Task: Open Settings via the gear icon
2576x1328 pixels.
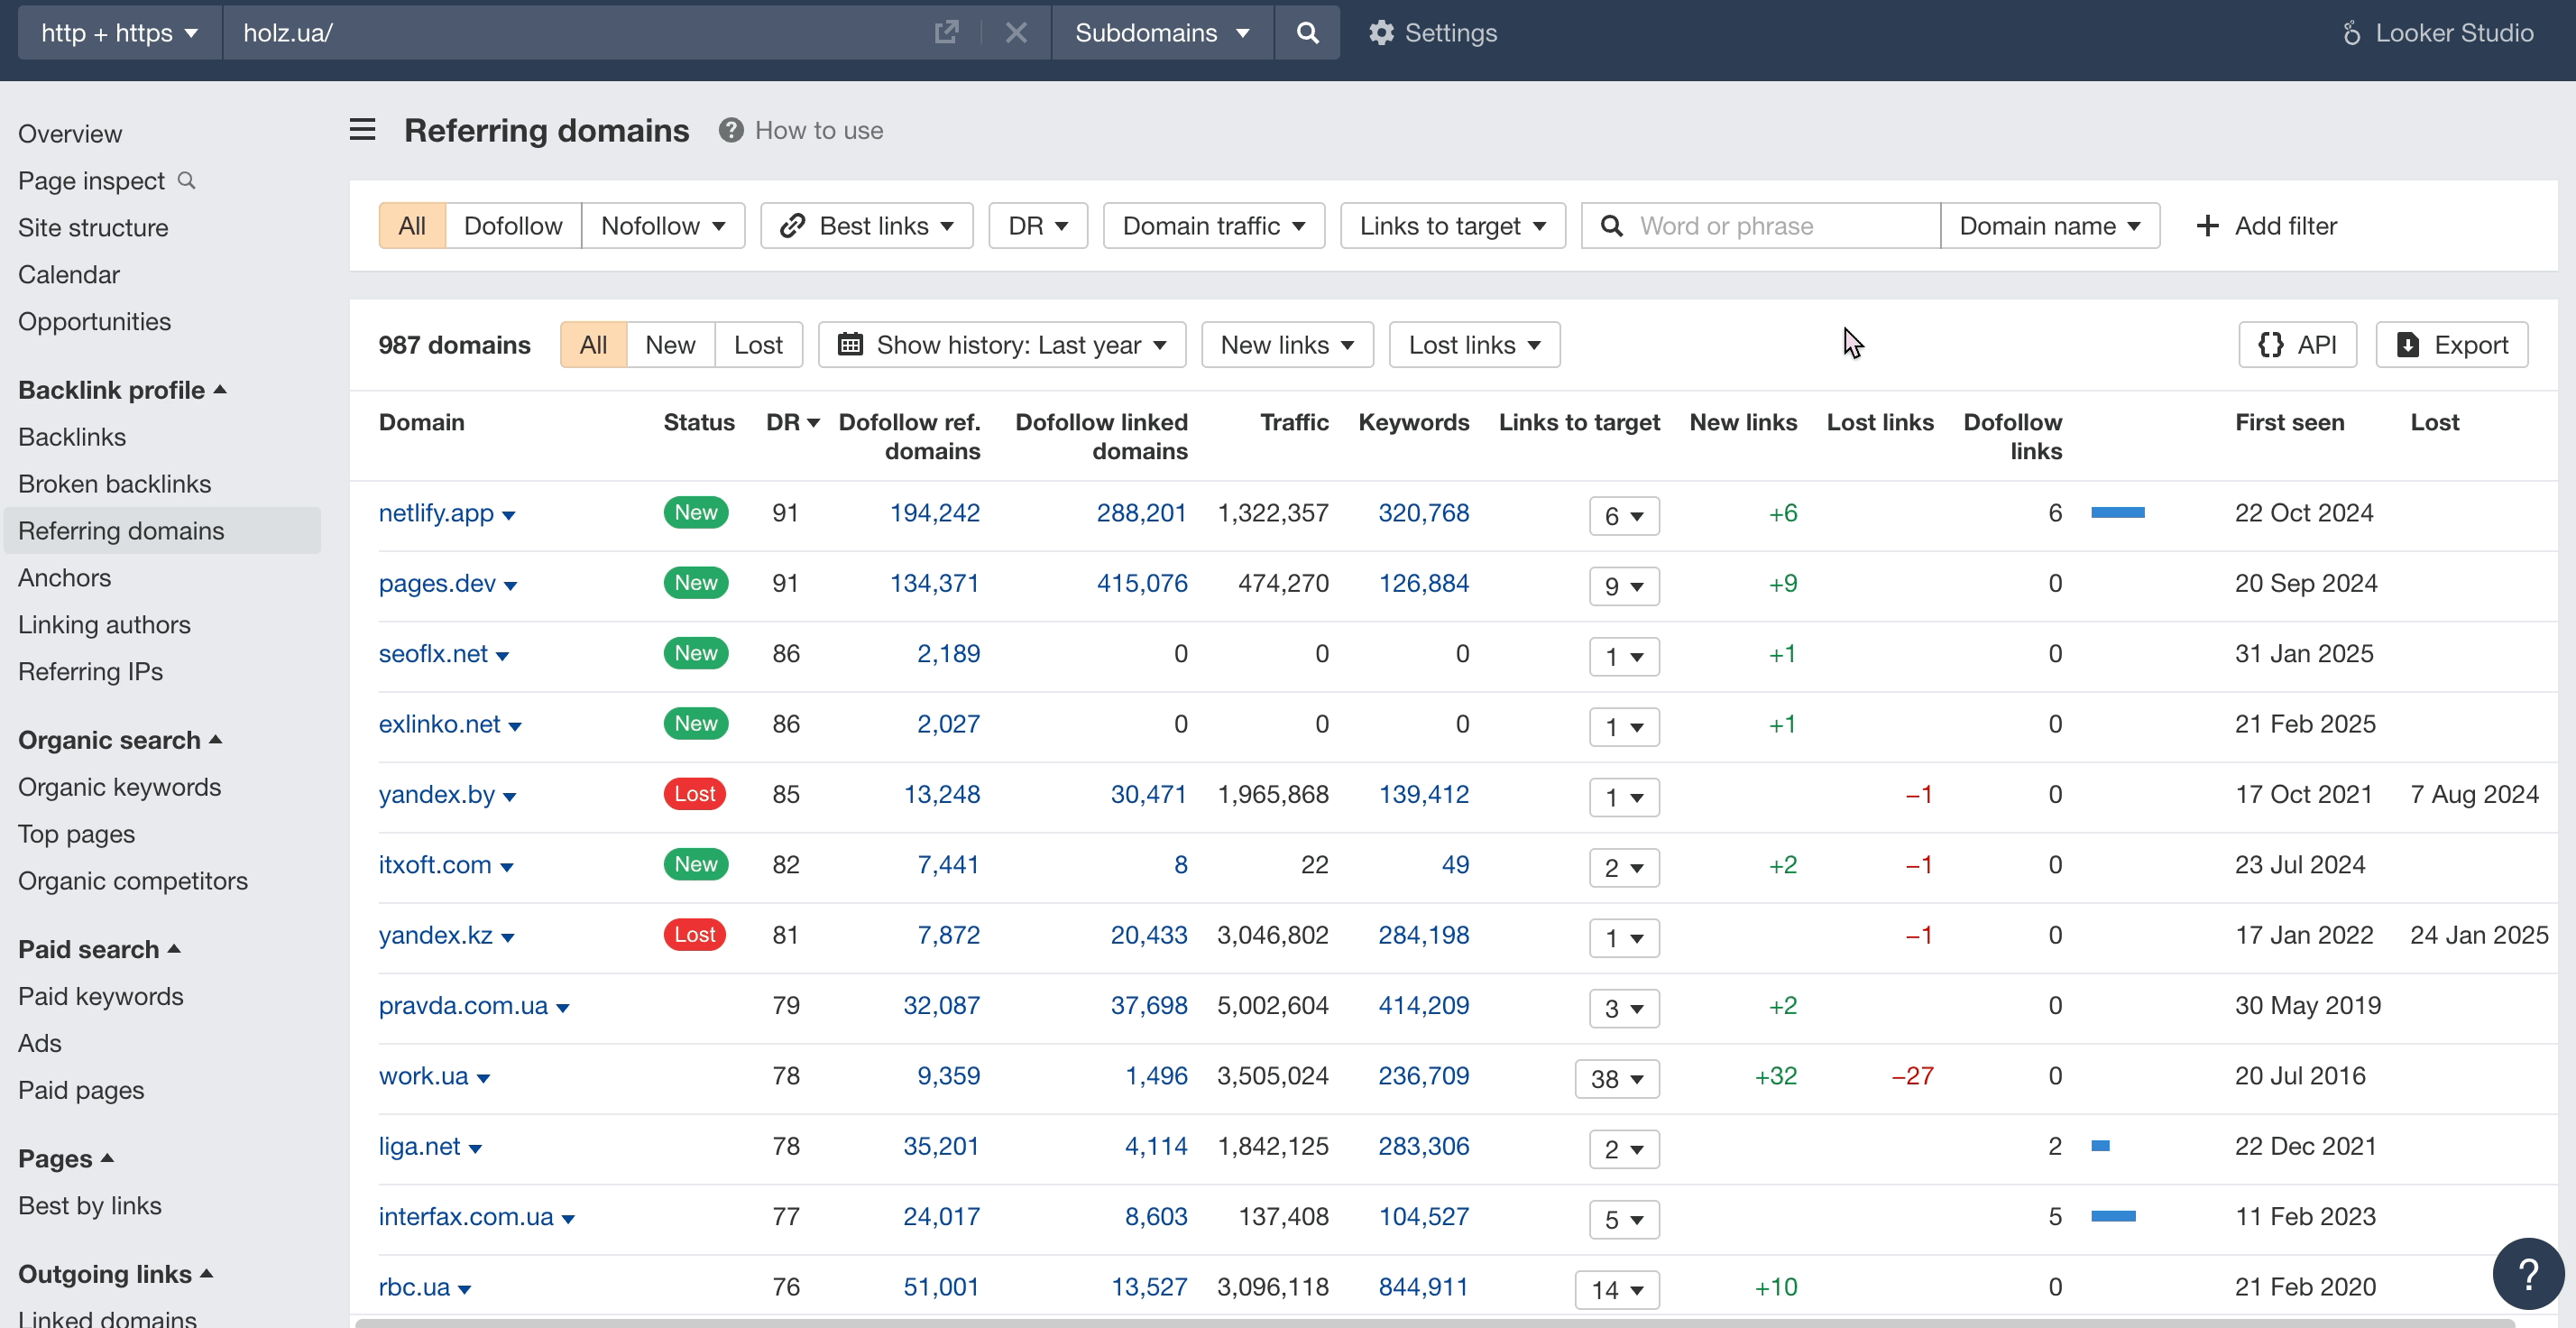Action: coord(1381,32)
